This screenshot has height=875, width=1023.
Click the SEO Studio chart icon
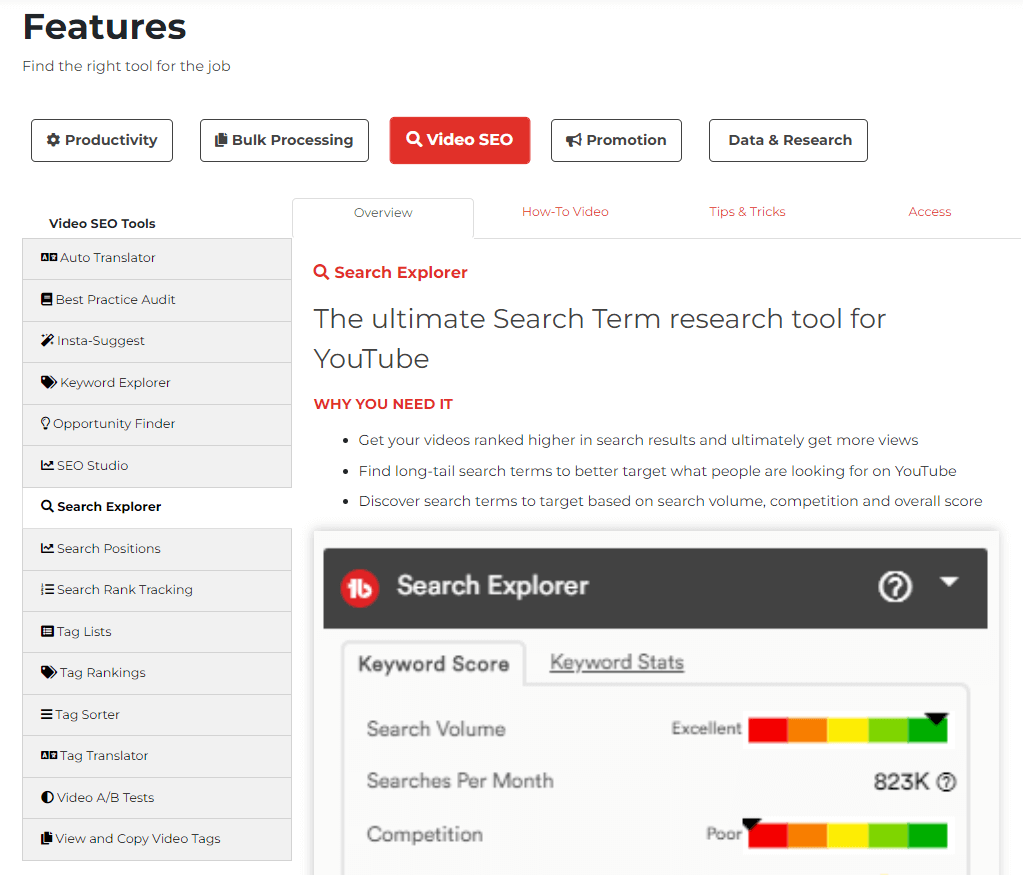(x=47, y=465)
